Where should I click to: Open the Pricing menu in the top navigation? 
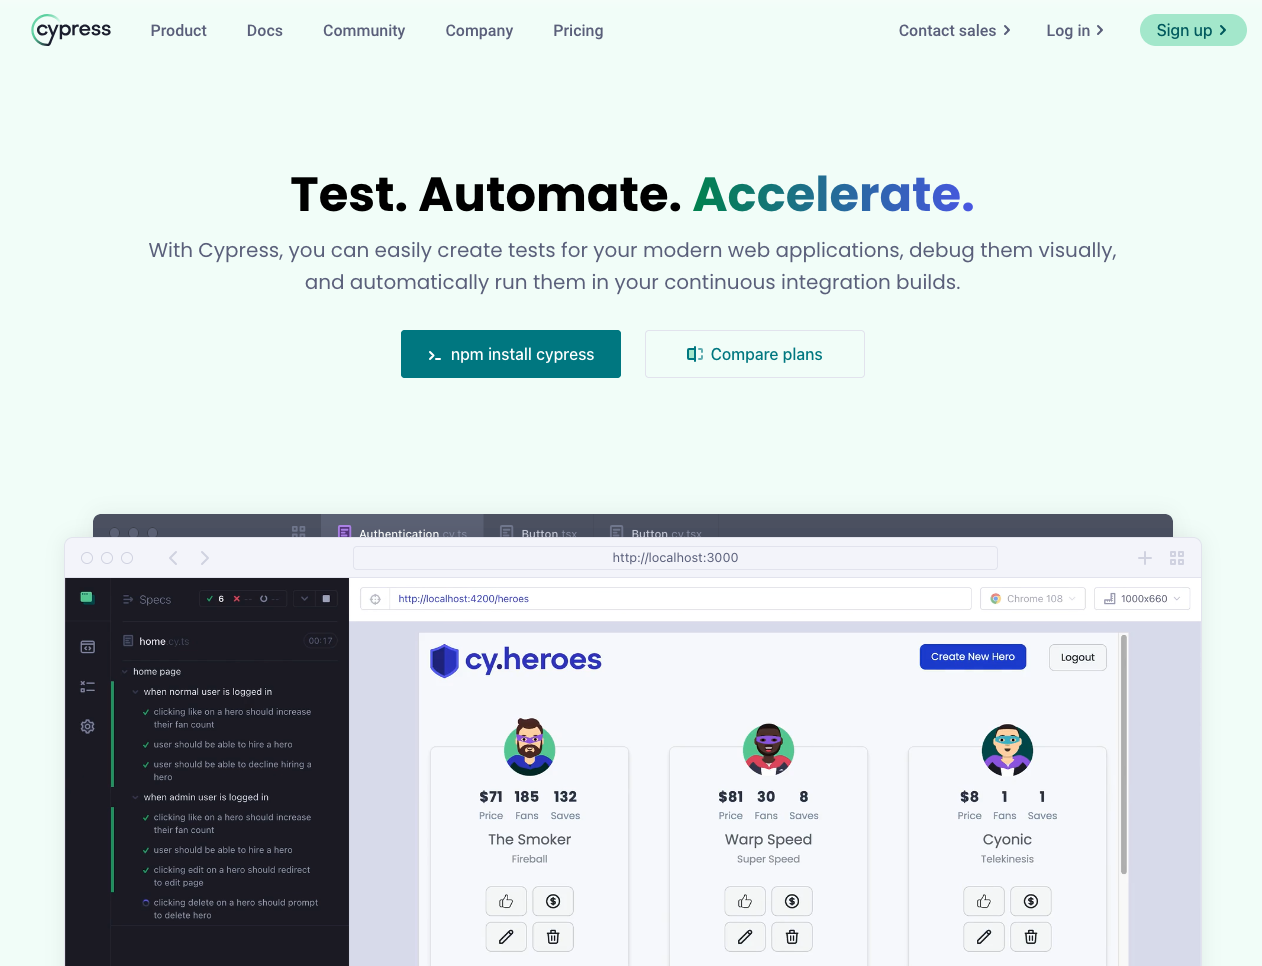pos(578,31)
